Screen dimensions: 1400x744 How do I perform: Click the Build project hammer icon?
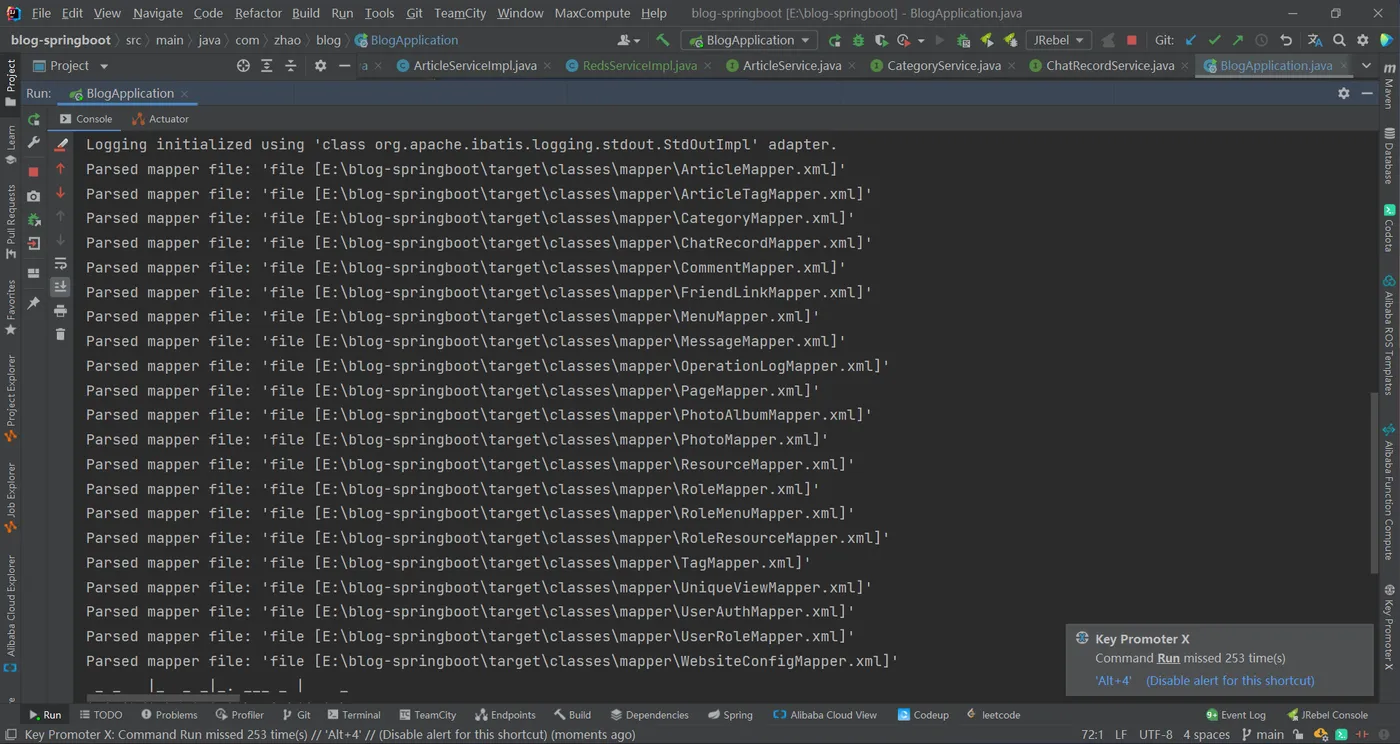coord(663,40)
